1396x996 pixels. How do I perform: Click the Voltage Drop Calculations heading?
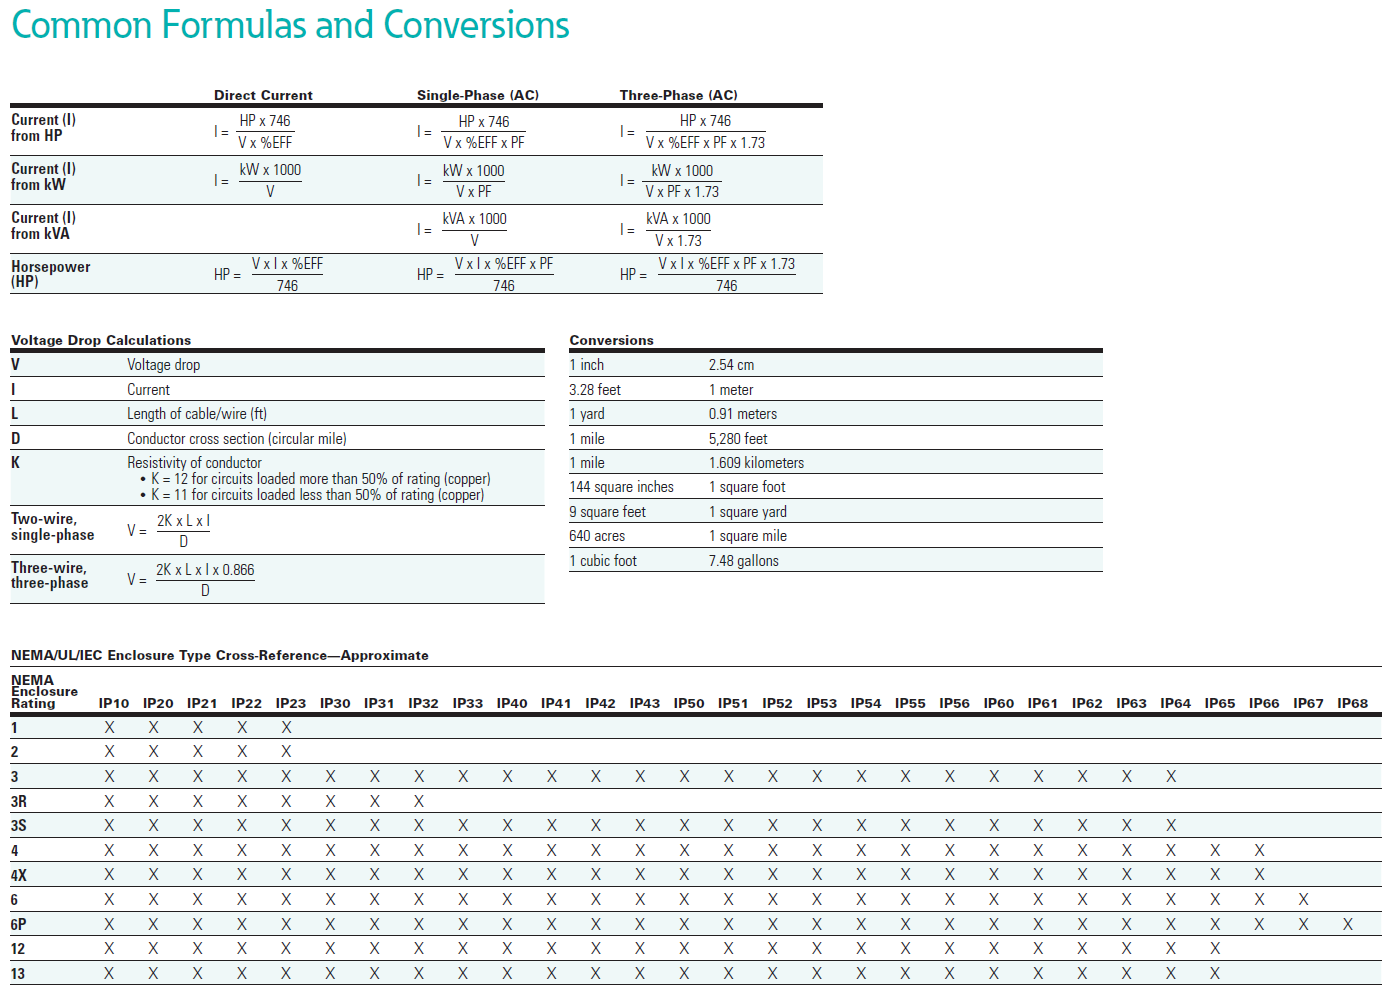coord(101,340)
